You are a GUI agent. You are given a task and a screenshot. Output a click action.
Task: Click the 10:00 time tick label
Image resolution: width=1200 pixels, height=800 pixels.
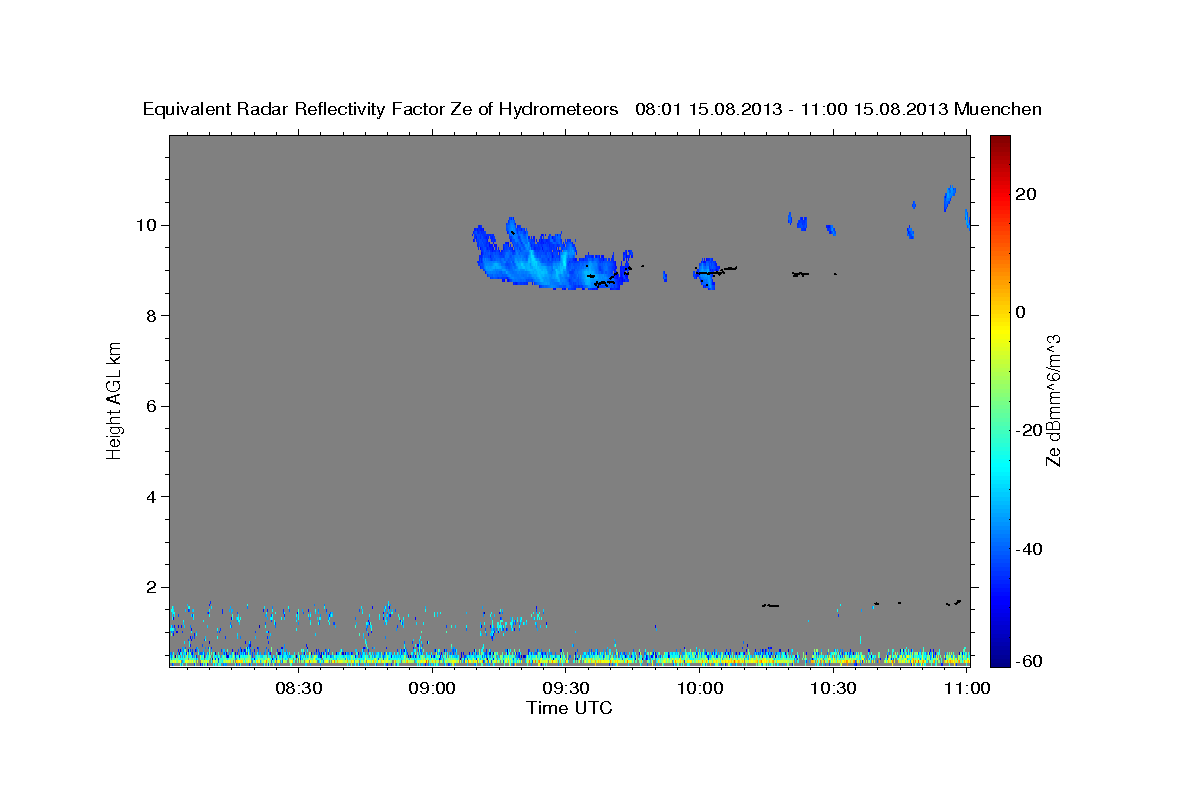700,689
